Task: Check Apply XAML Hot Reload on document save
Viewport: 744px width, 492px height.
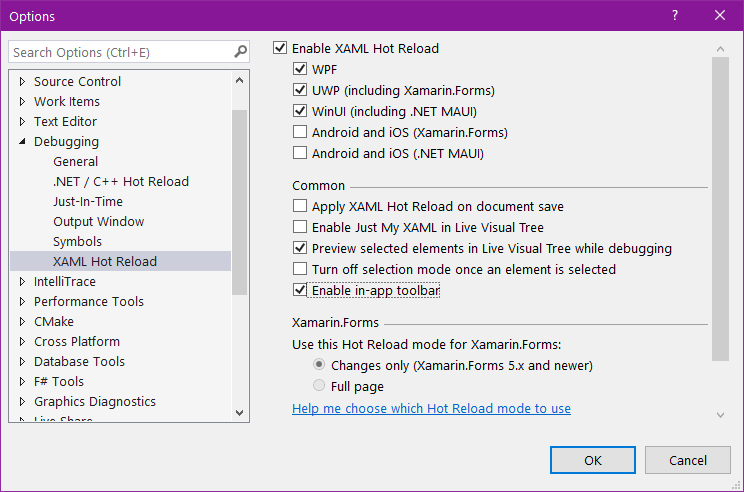Action: (x=300, y=206)
